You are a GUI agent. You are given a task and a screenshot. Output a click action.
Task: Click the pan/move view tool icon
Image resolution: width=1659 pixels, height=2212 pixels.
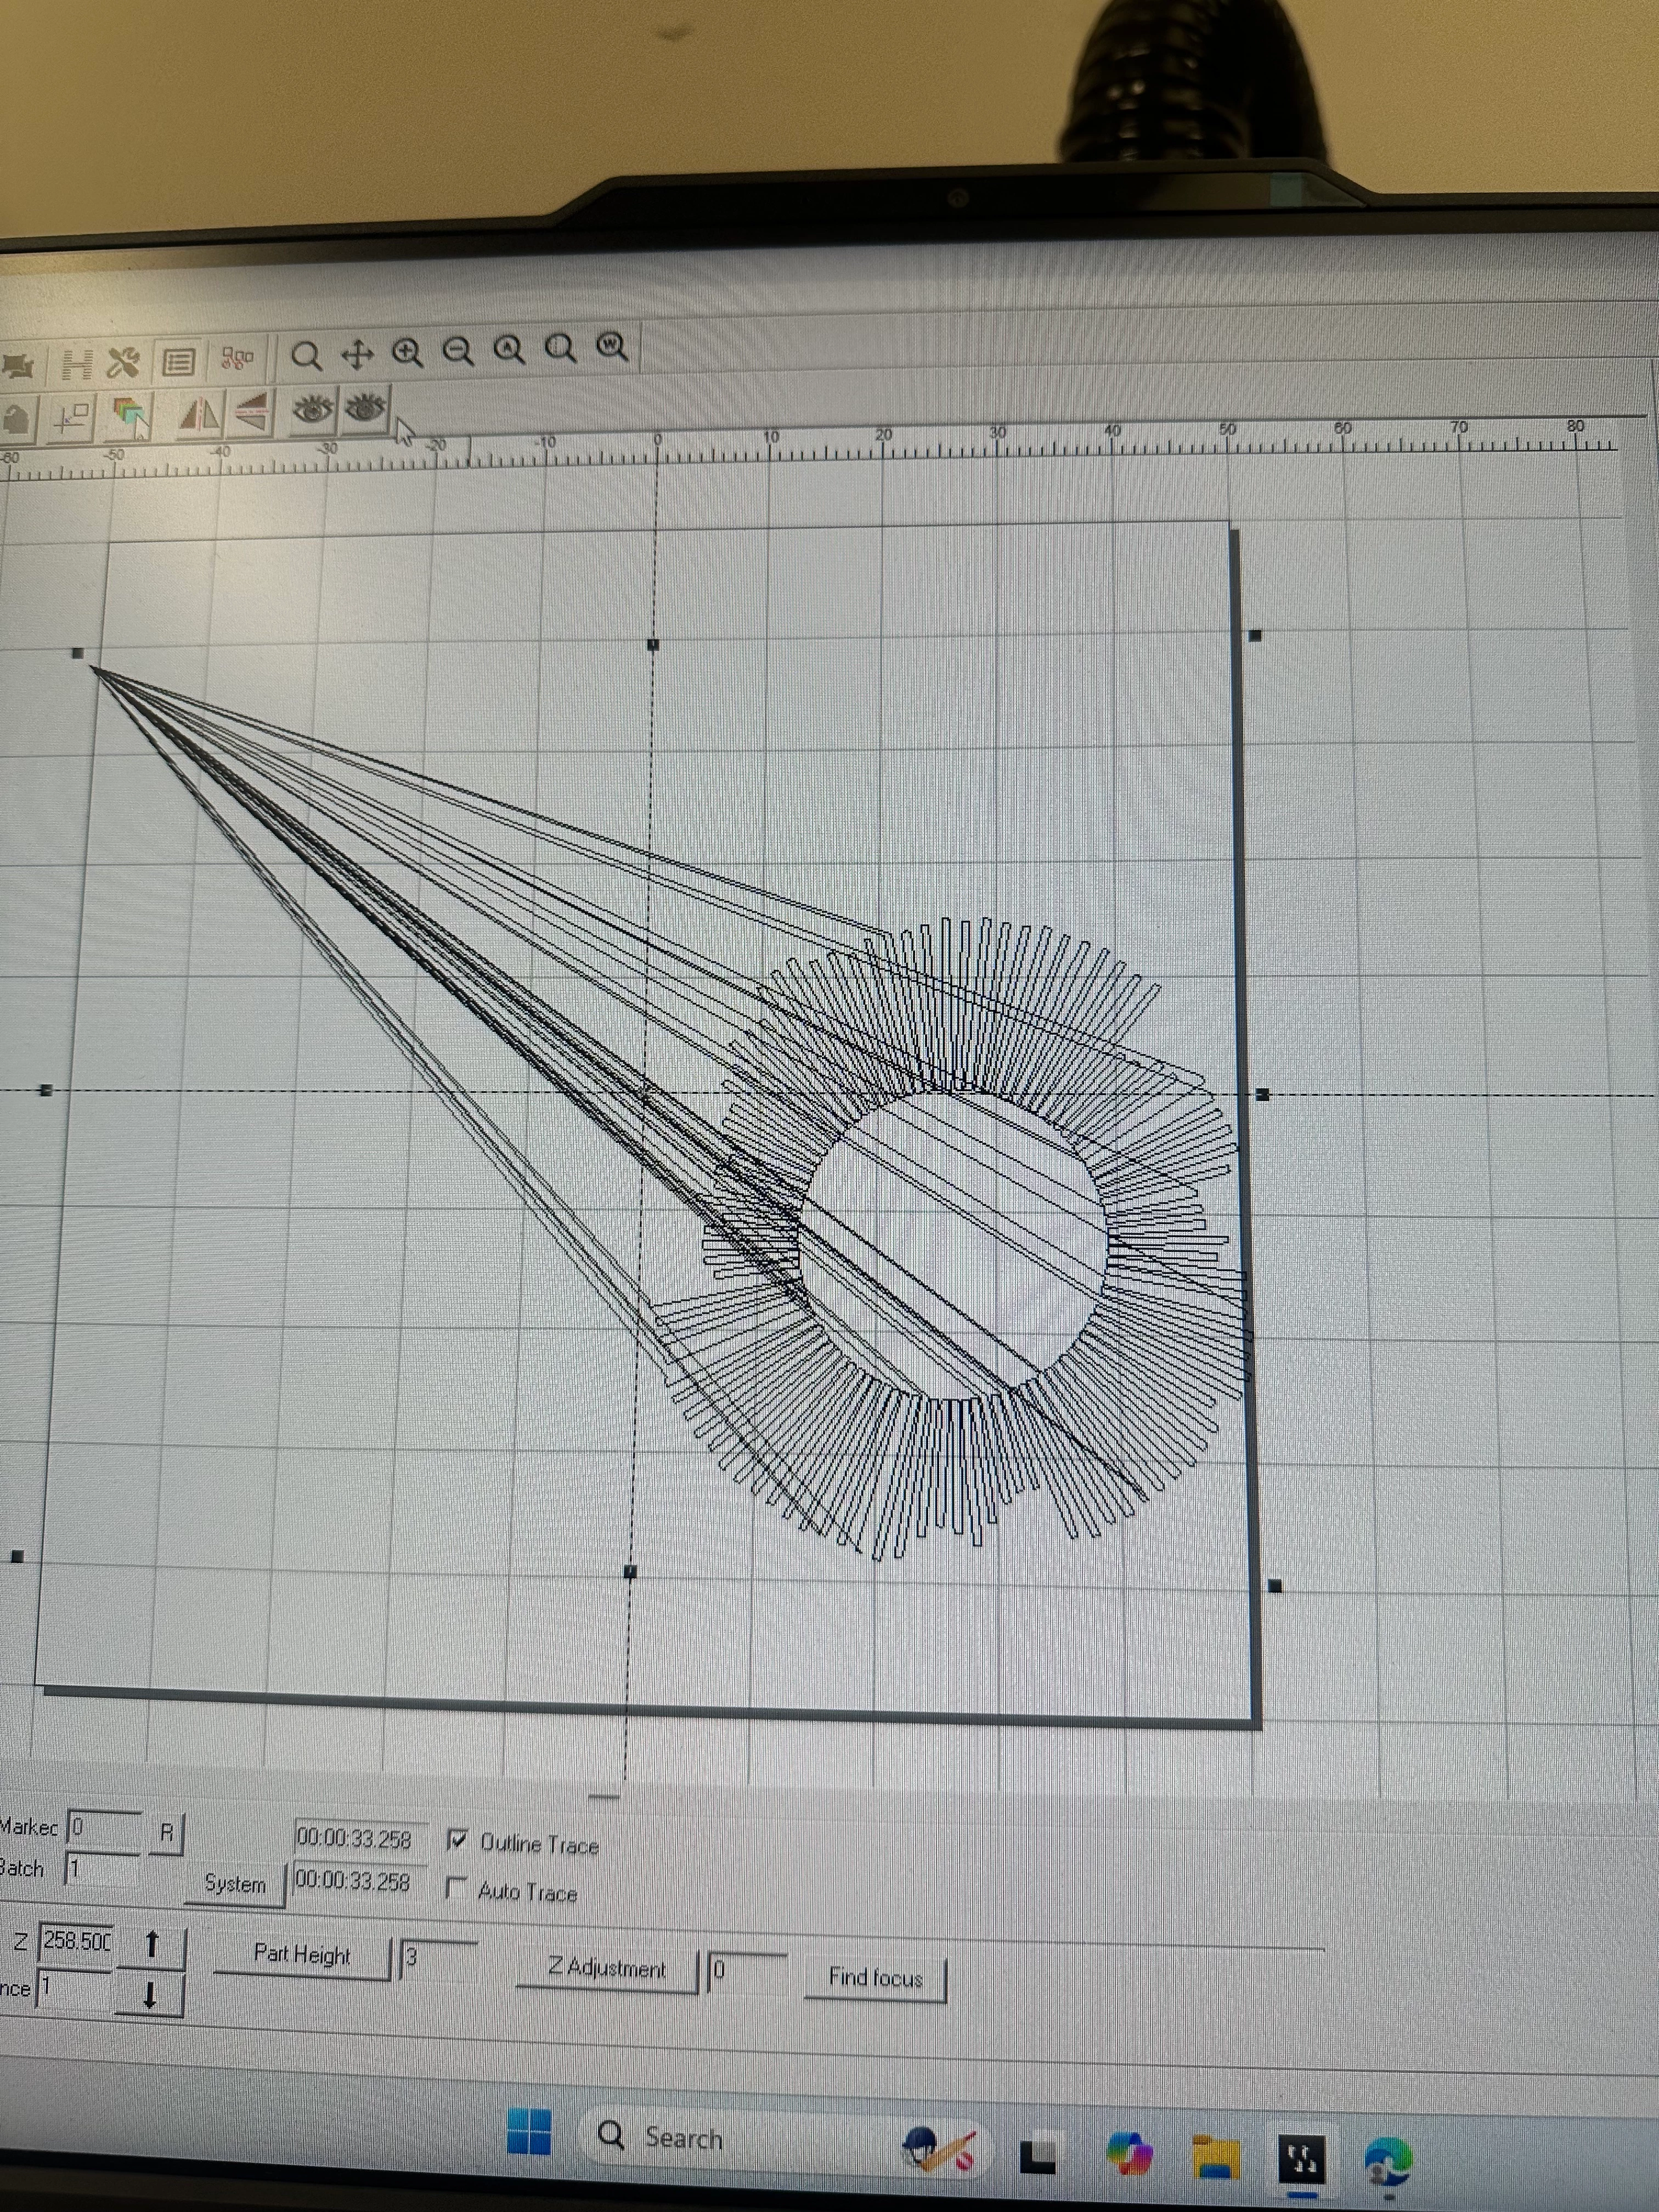tap(357, 354)
